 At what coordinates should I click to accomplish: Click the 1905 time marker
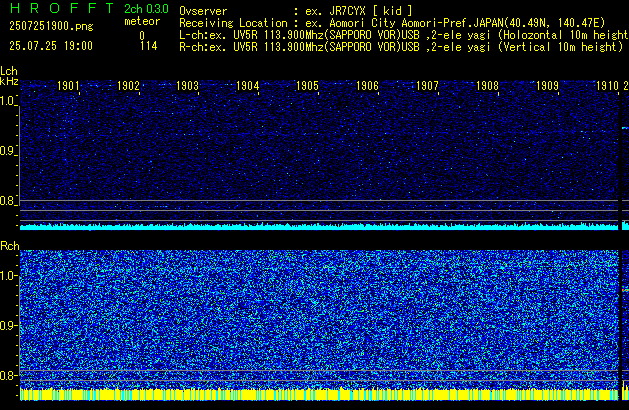coord(308,86)
